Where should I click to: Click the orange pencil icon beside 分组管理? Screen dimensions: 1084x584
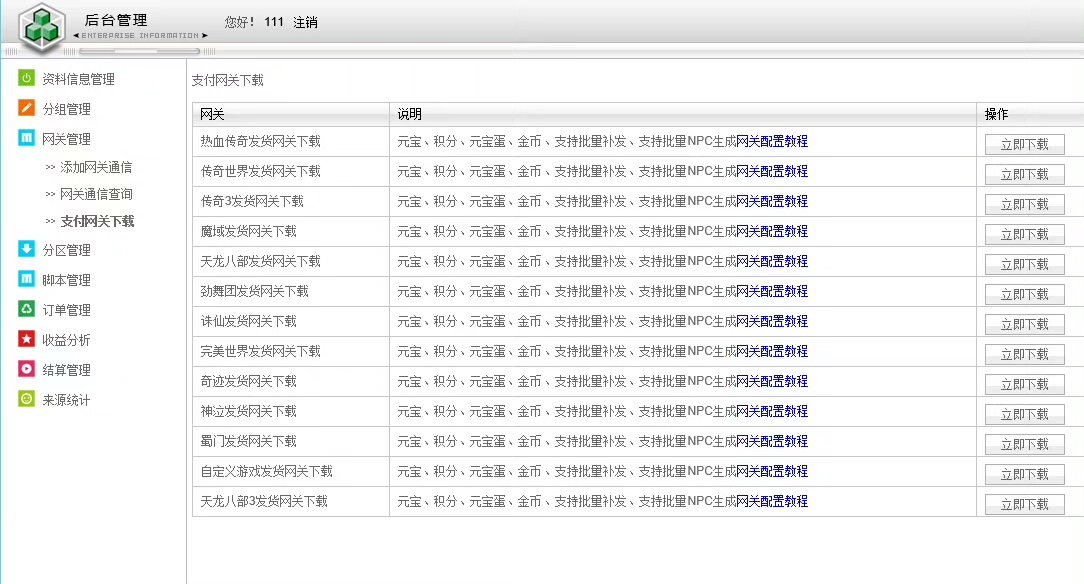(26, 108)
